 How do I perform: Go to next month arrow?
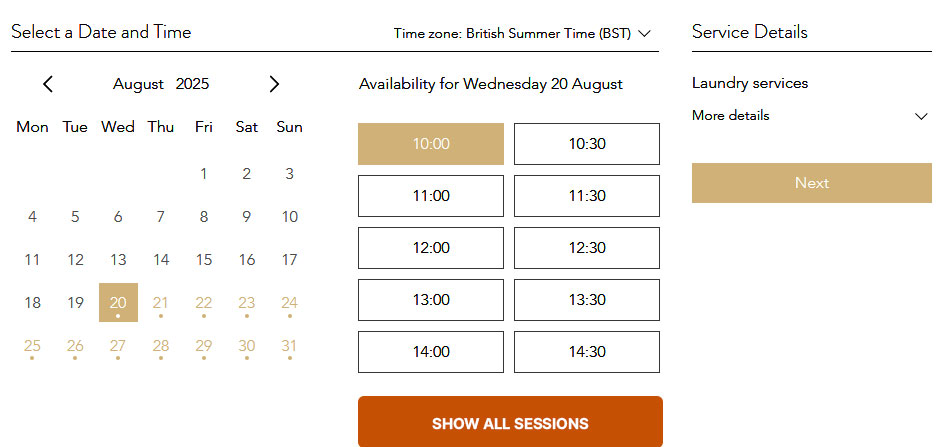pos(275,85)
